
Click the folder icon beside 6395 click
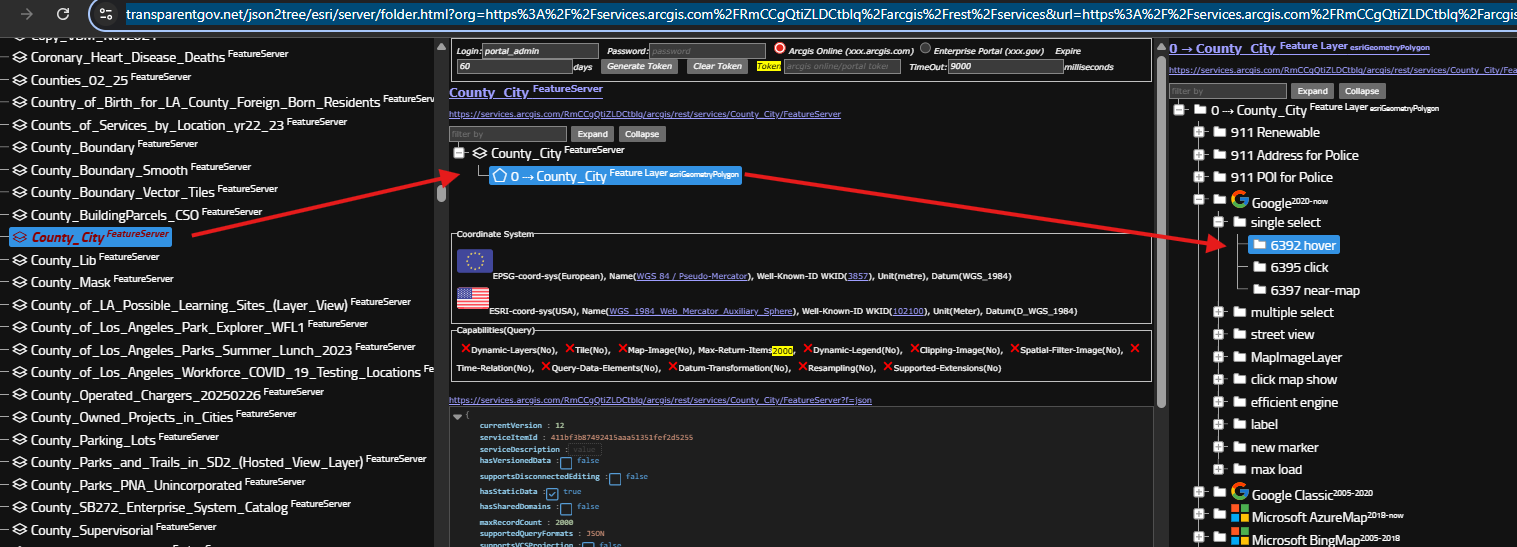tap(1259, 267)
